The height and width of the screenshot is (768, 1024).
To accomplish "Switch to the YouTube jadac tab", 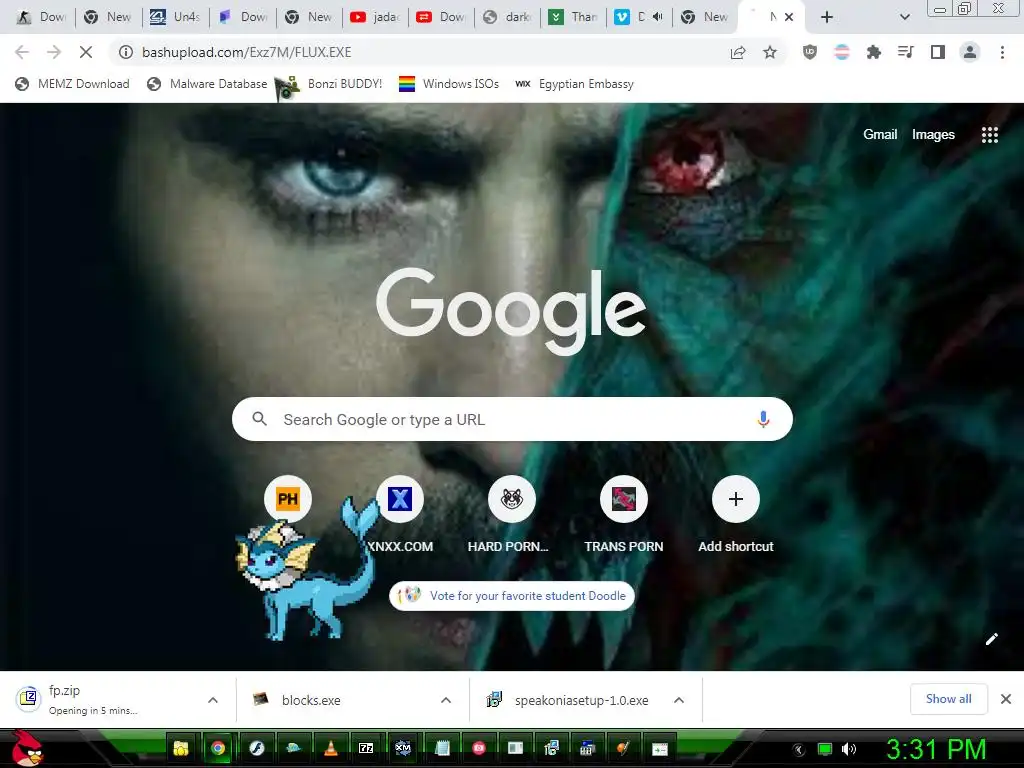I will click(x=375, y=17).
